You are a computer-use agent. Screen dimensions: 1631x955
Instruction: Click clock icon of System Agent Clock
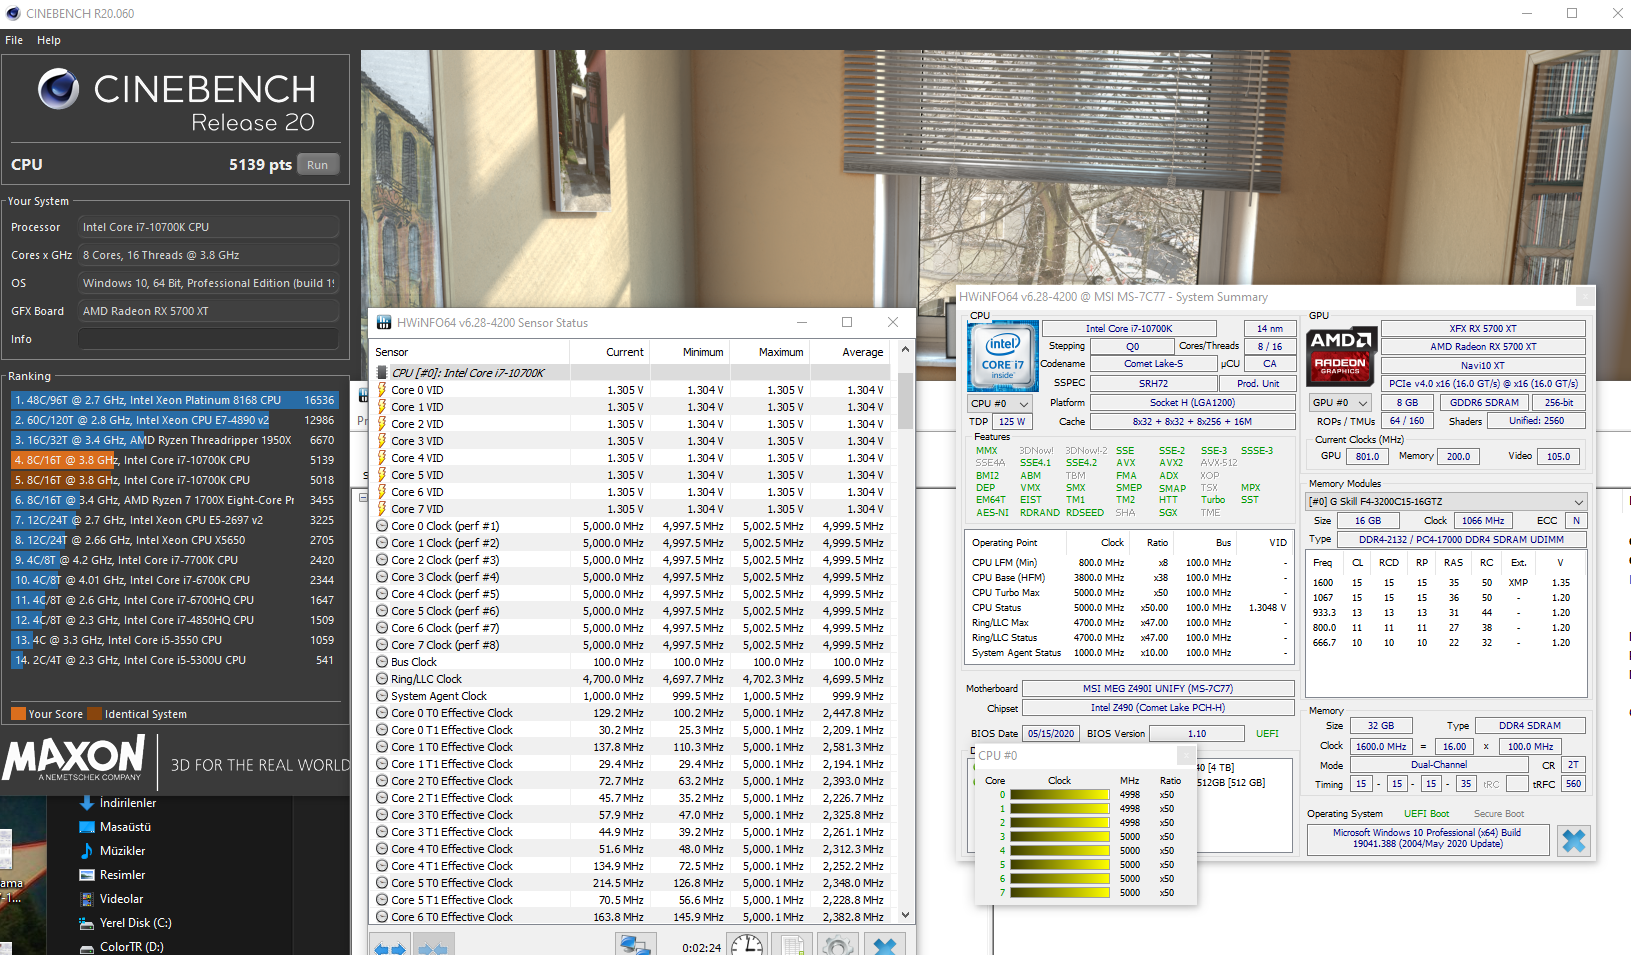(382, 696)
